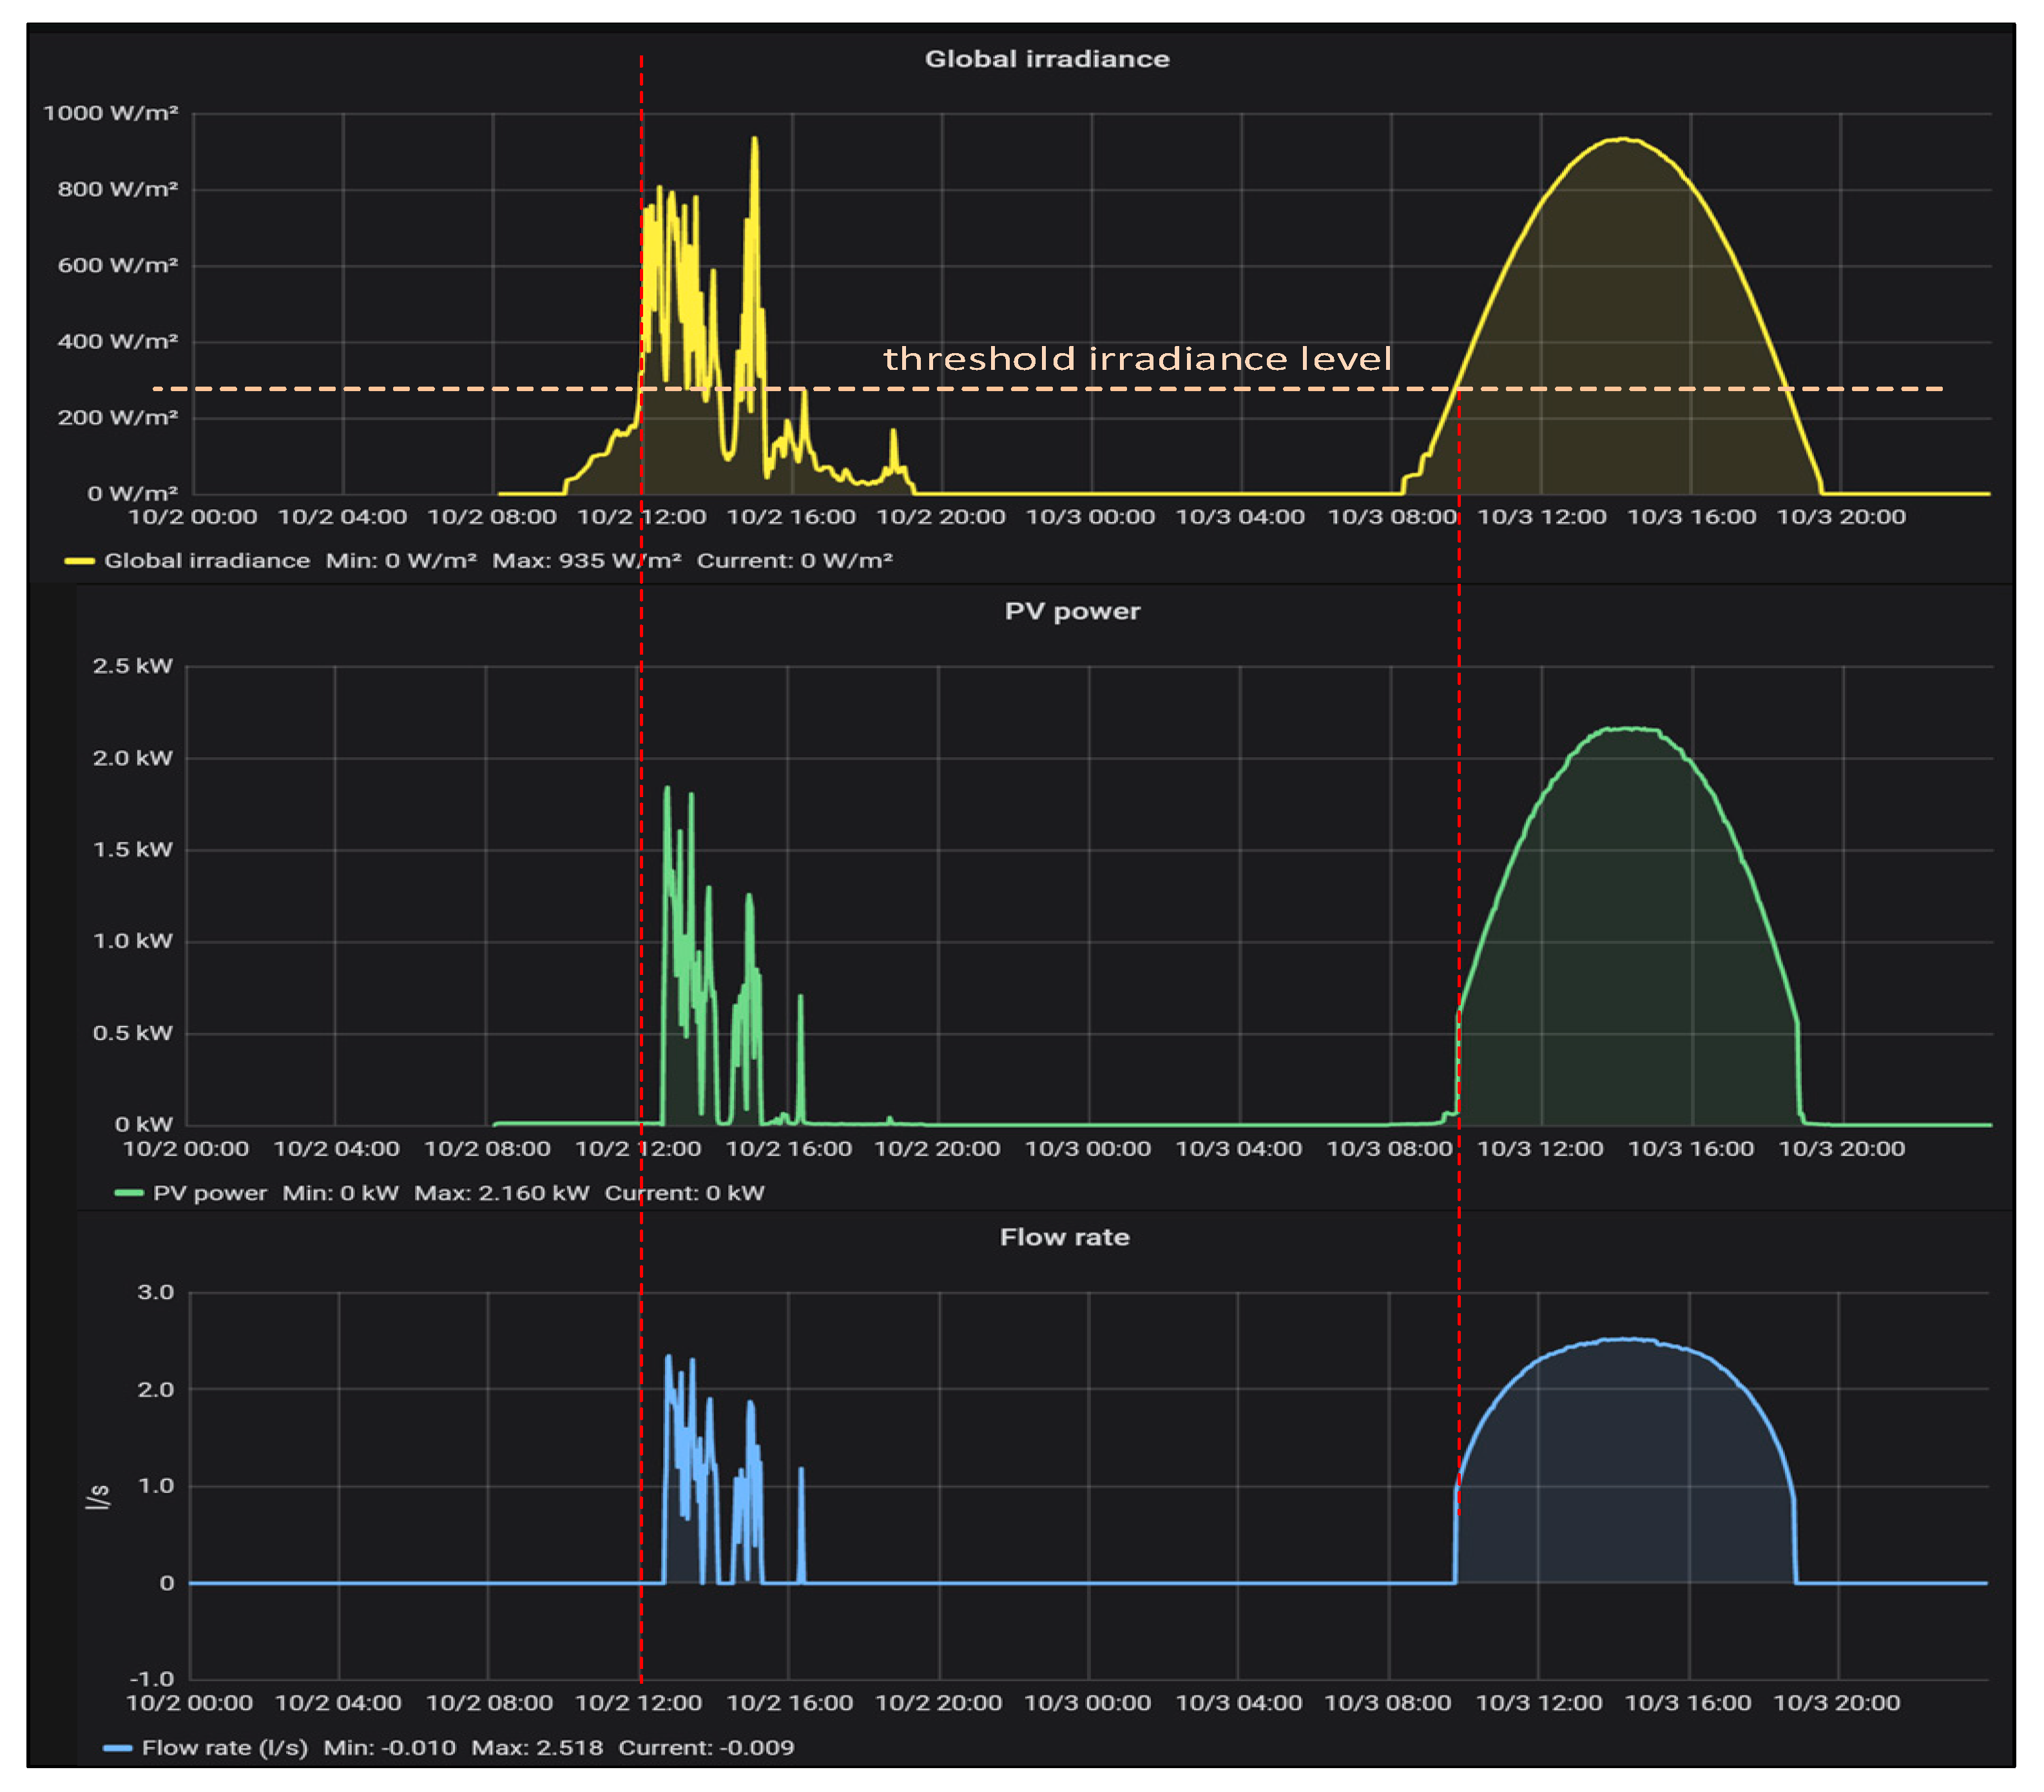Click the yellow Global irradiance legend swatch

(x=79, y=561)
